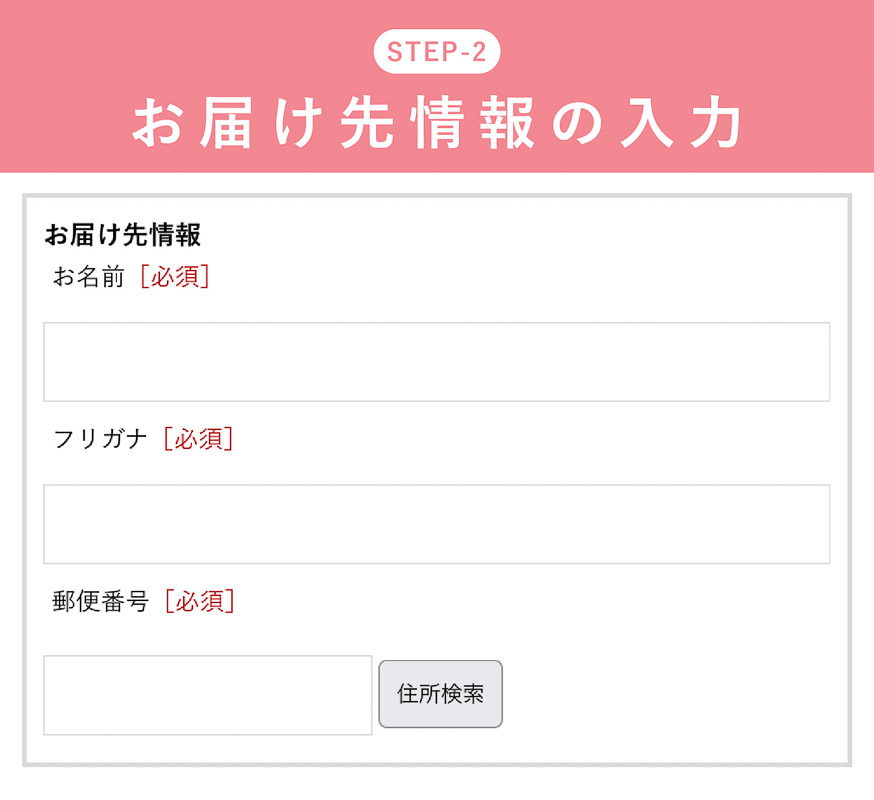Click the お名前 field label
The height and width of the screenshot is (800, 874).
[x=89, y=277]
